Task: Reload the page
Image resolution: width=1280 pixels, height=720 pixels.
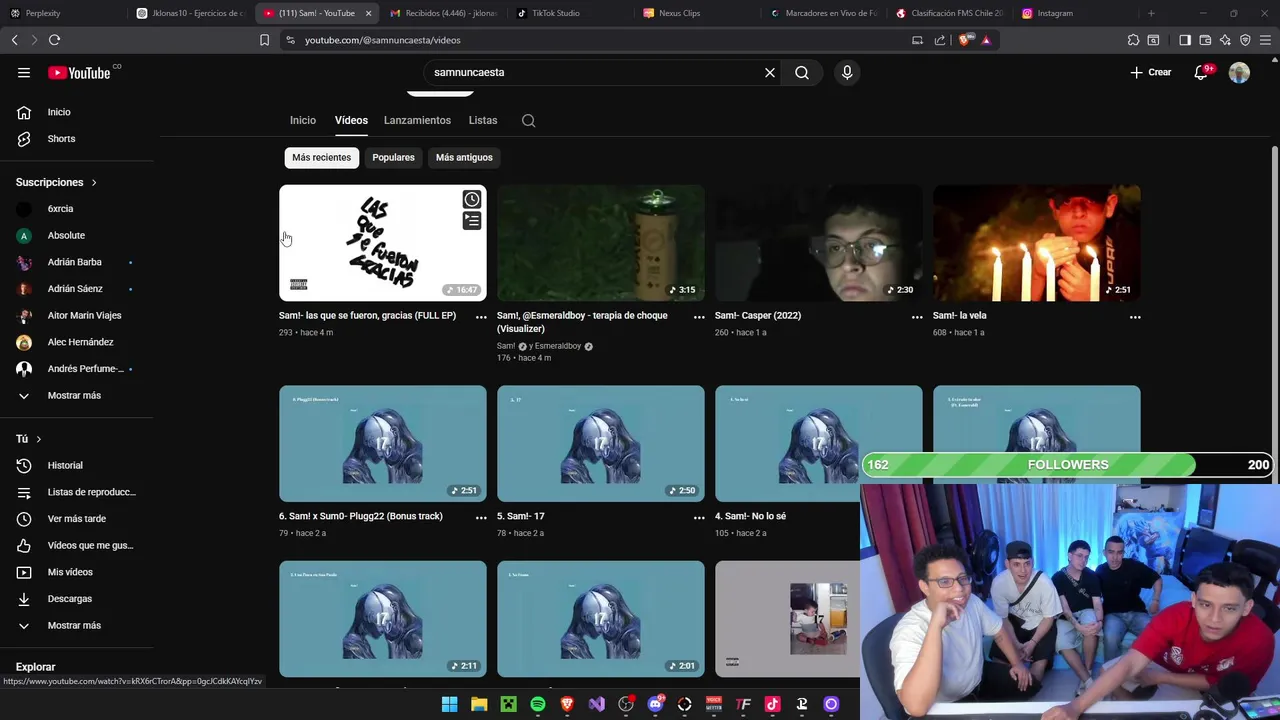Action: click(x=54, y=40)
